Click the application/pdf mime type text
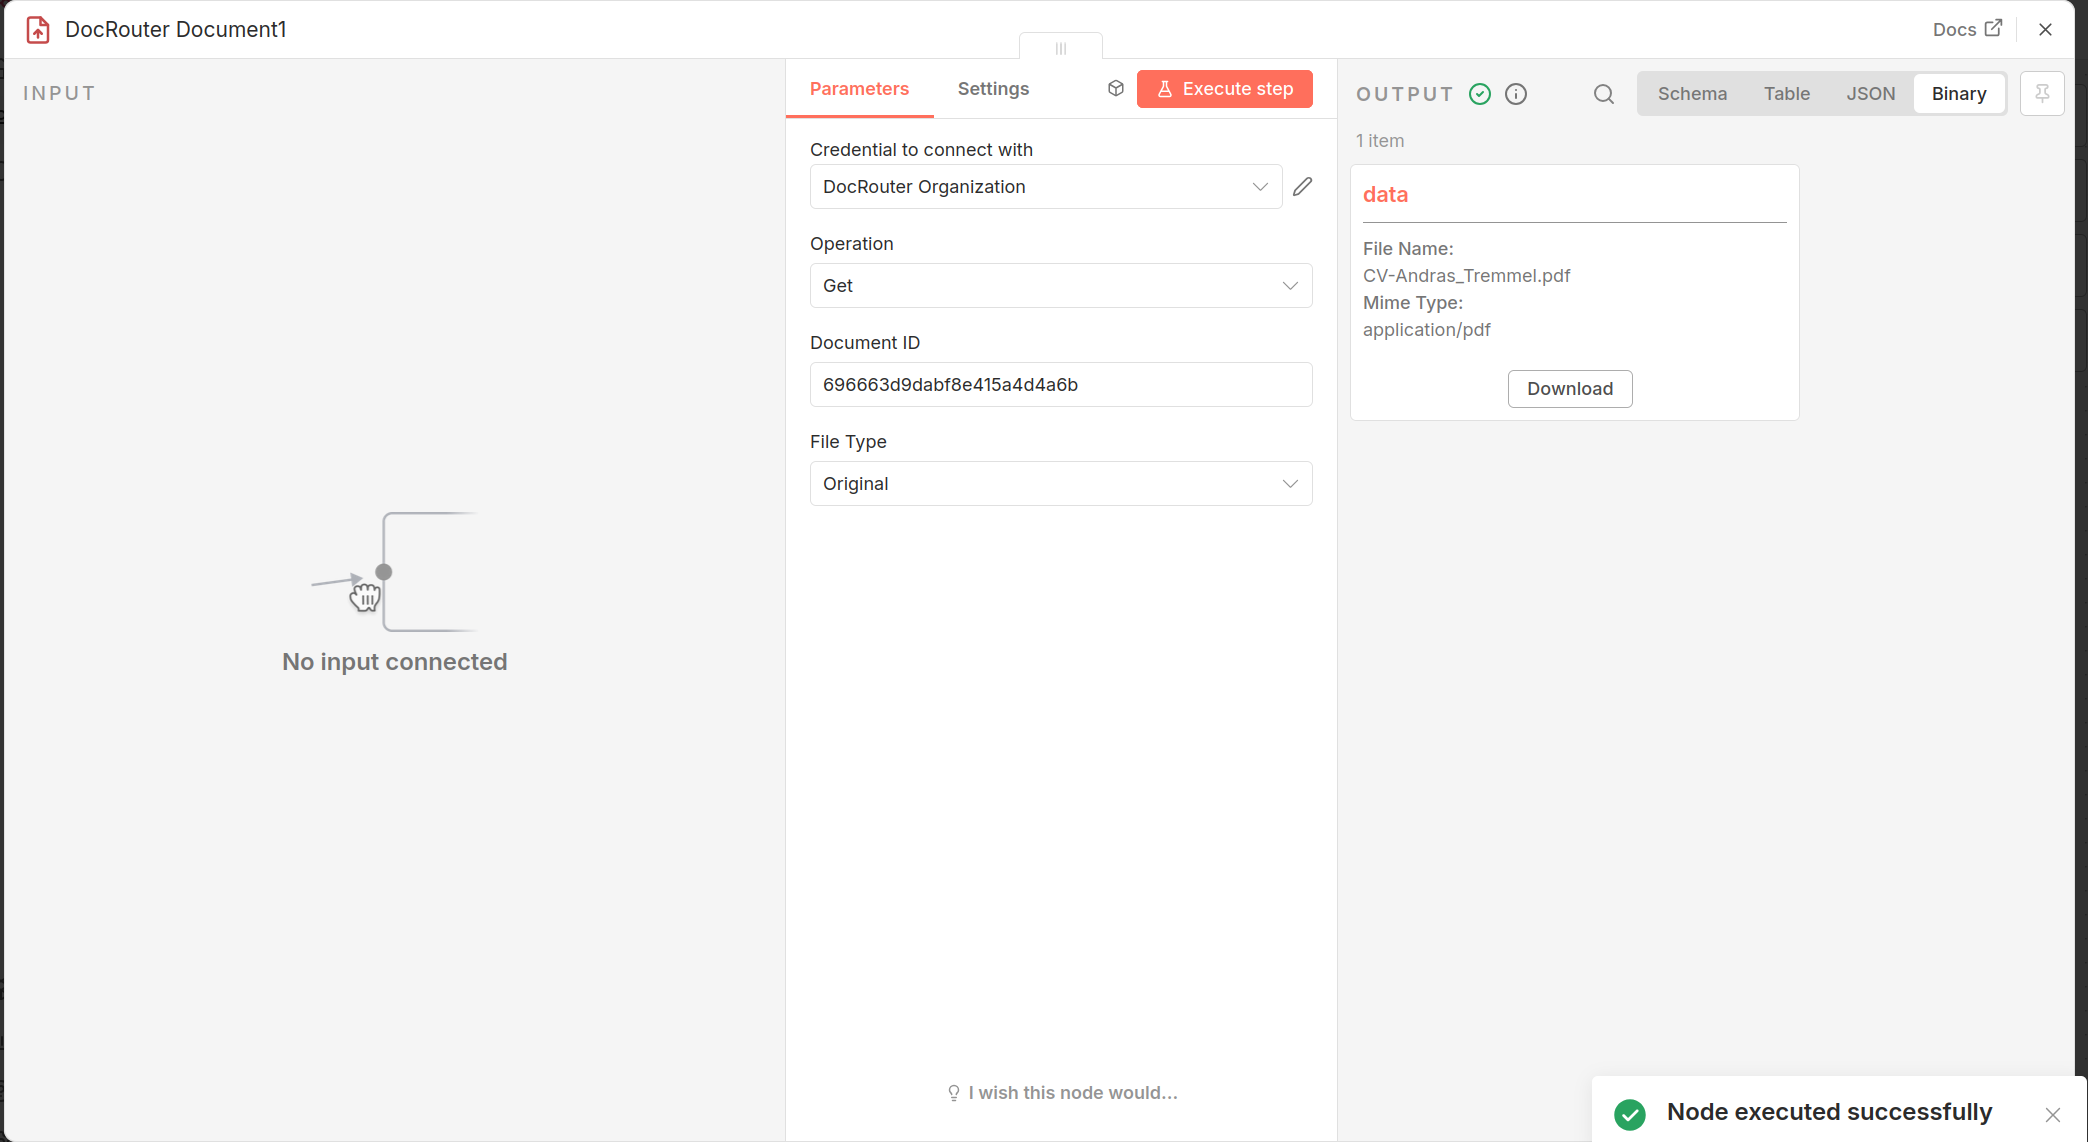The height and width of the screenshot is (1142, 2088). (x=1426, y=330)
